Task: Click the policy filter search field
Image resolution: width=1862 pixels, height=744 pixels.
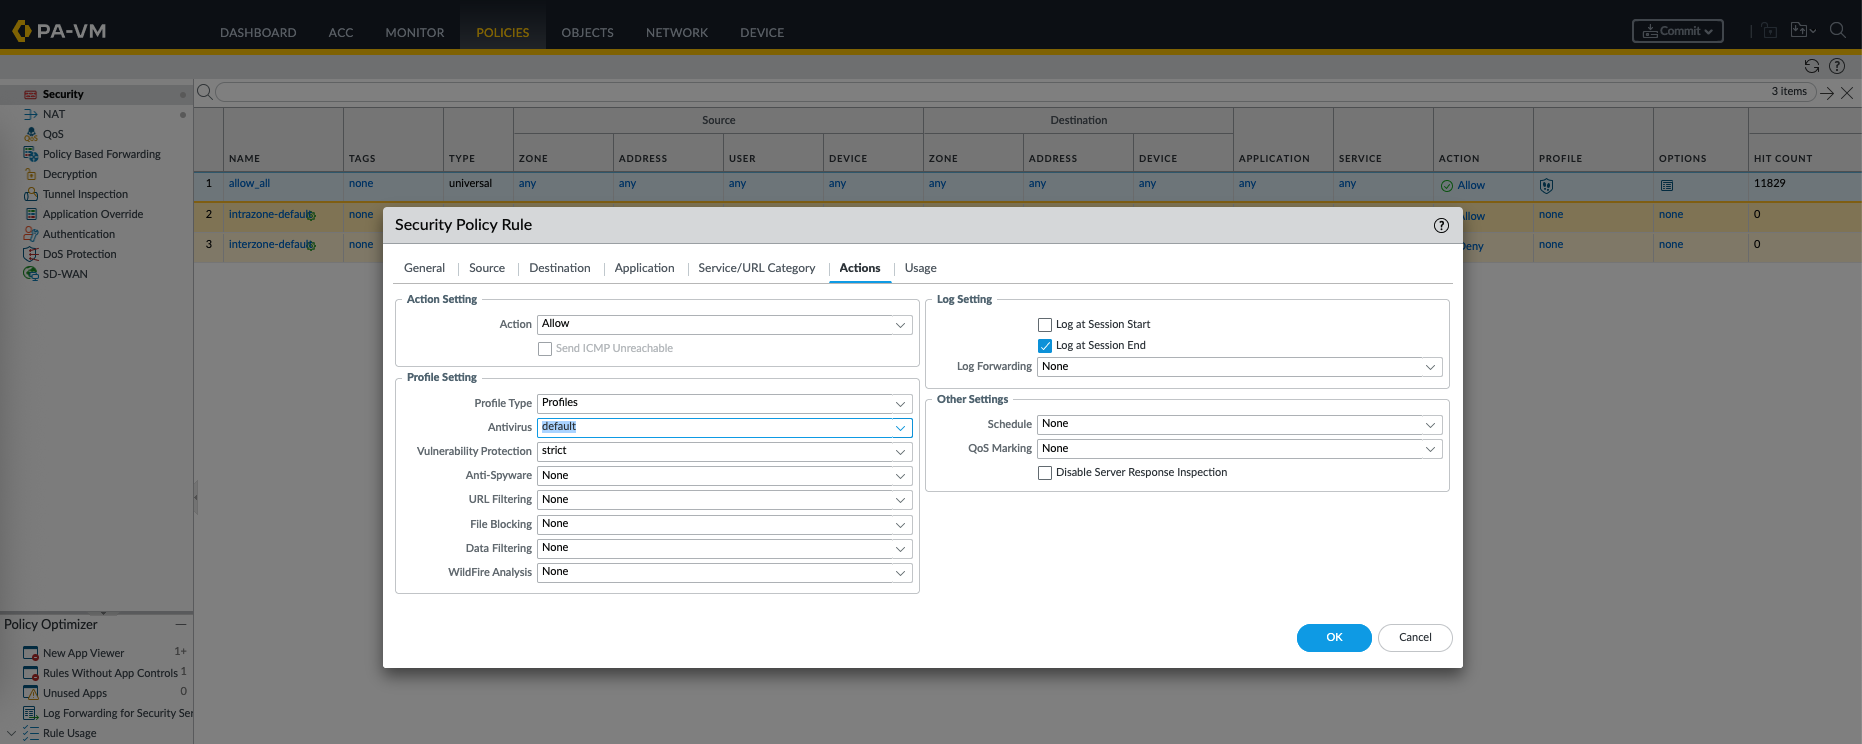Action: pos(990,92)
